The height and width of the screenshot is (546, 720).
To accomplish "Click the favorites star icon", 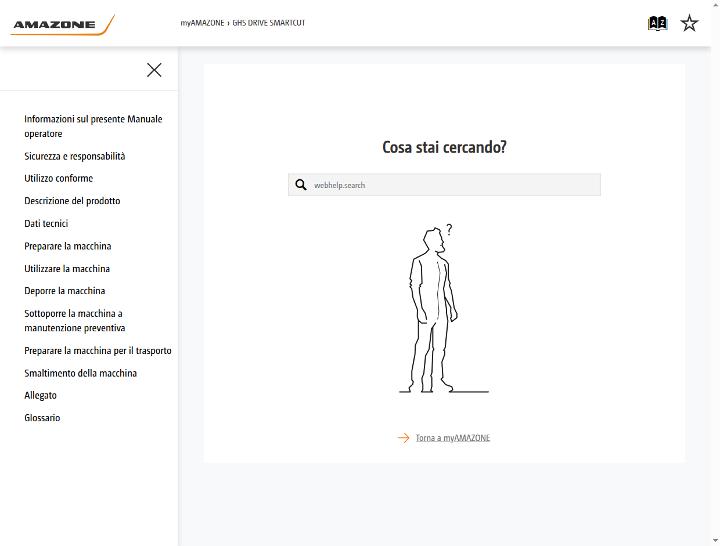I will 689,23.
